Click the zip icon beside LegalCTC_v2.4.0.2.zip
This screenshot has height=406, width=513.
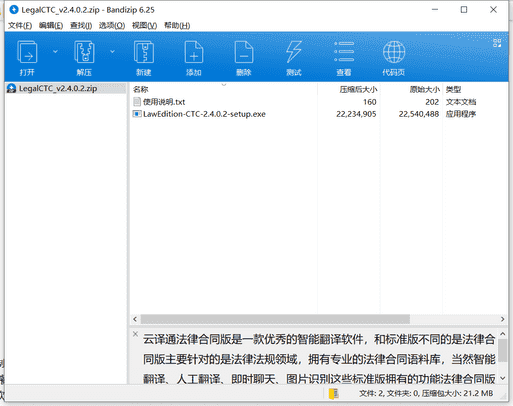(11, 88)
